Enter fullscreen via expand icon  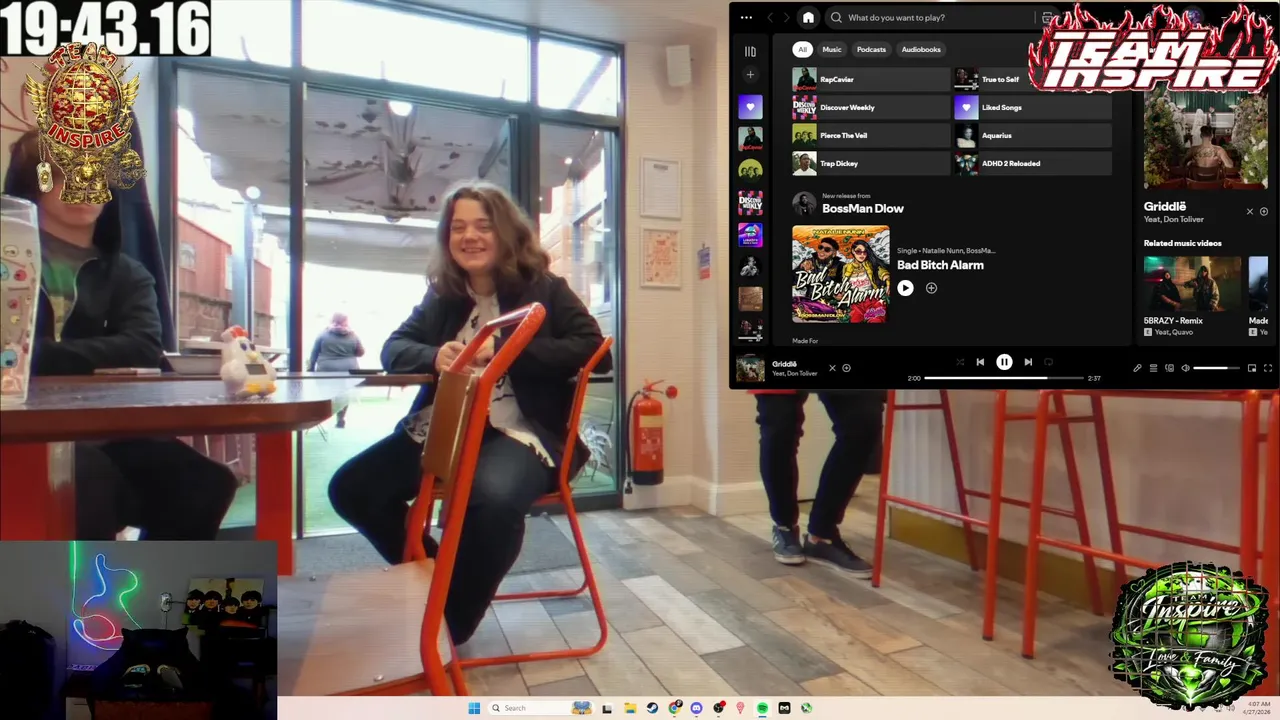point(1268,368)
